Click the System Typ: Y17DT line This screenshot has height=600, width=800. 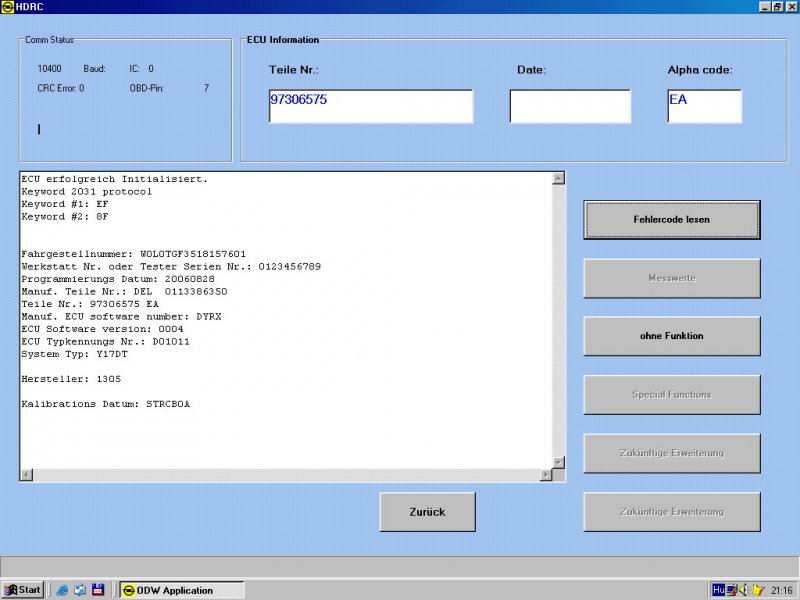pos(74,354)
